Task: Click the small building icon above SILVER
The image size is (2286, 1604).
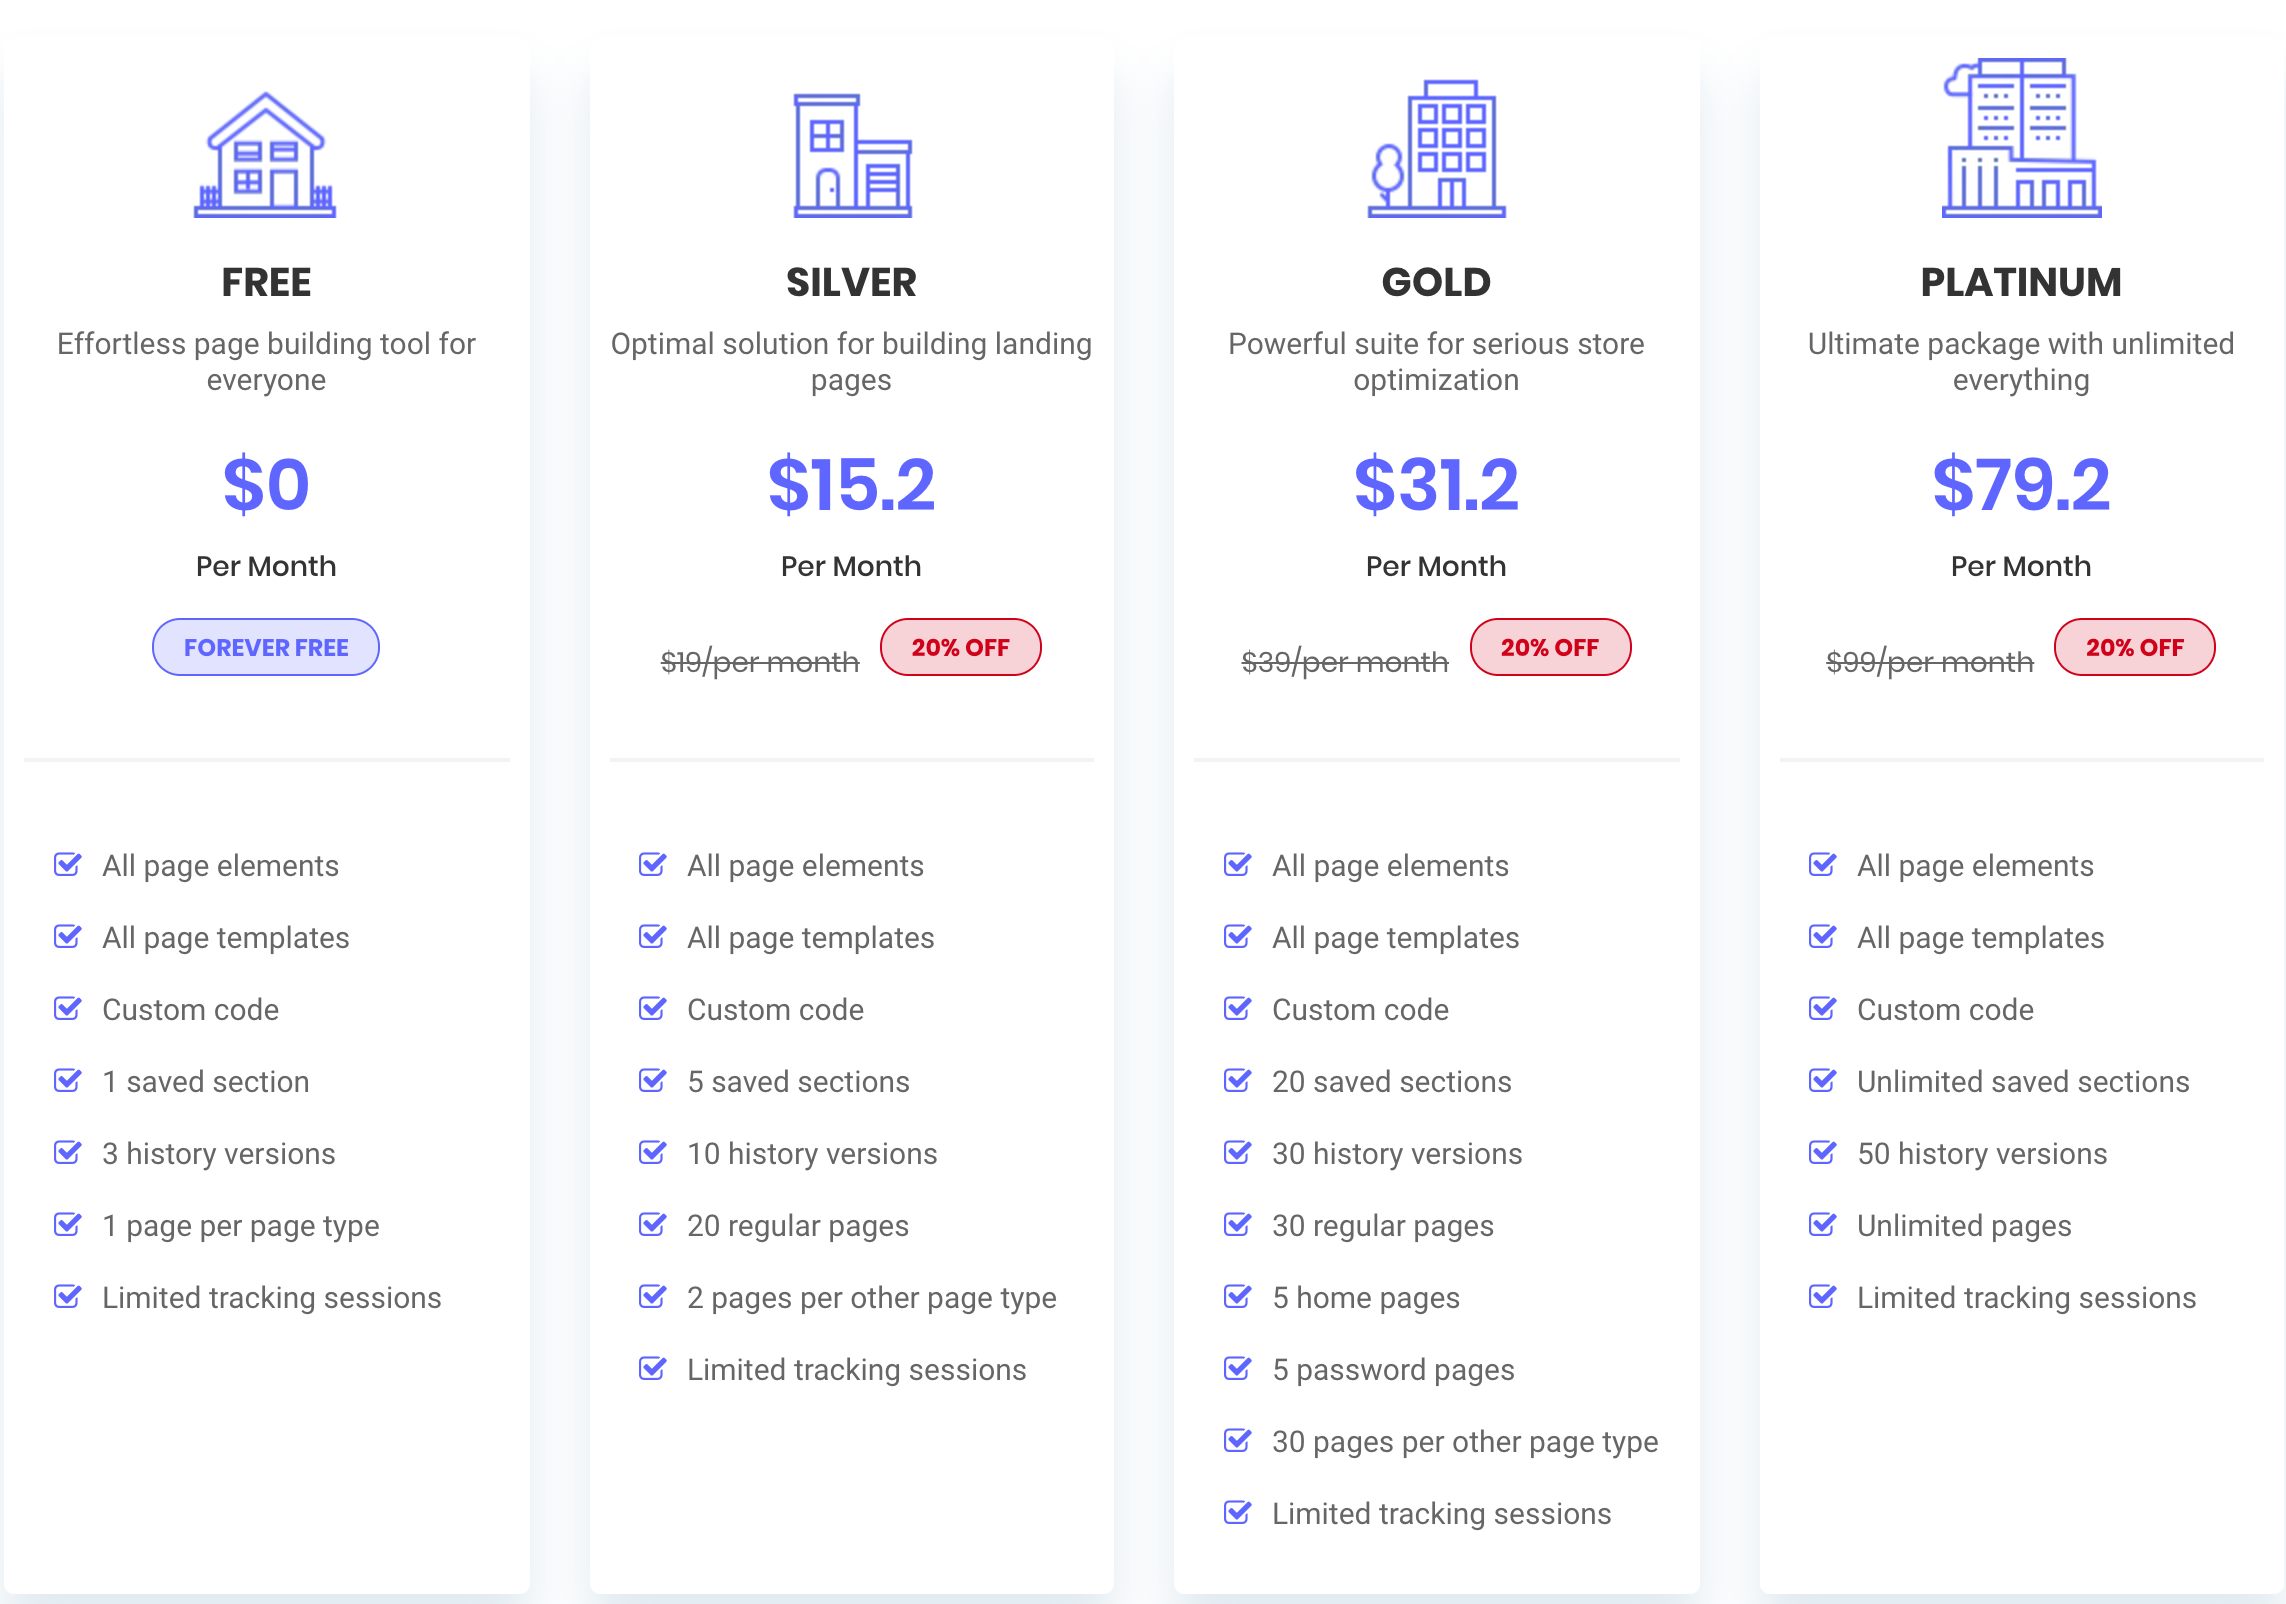Action: (x=852, y=155)
